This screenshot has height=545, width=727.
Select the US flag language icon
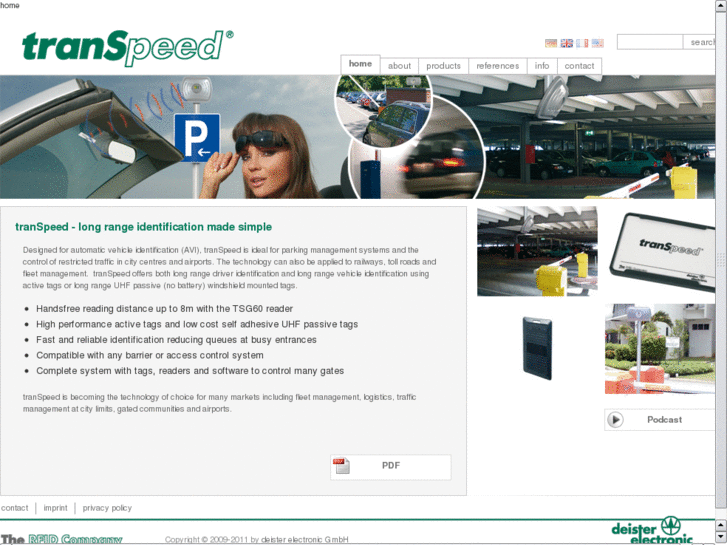tap(598, 43)
